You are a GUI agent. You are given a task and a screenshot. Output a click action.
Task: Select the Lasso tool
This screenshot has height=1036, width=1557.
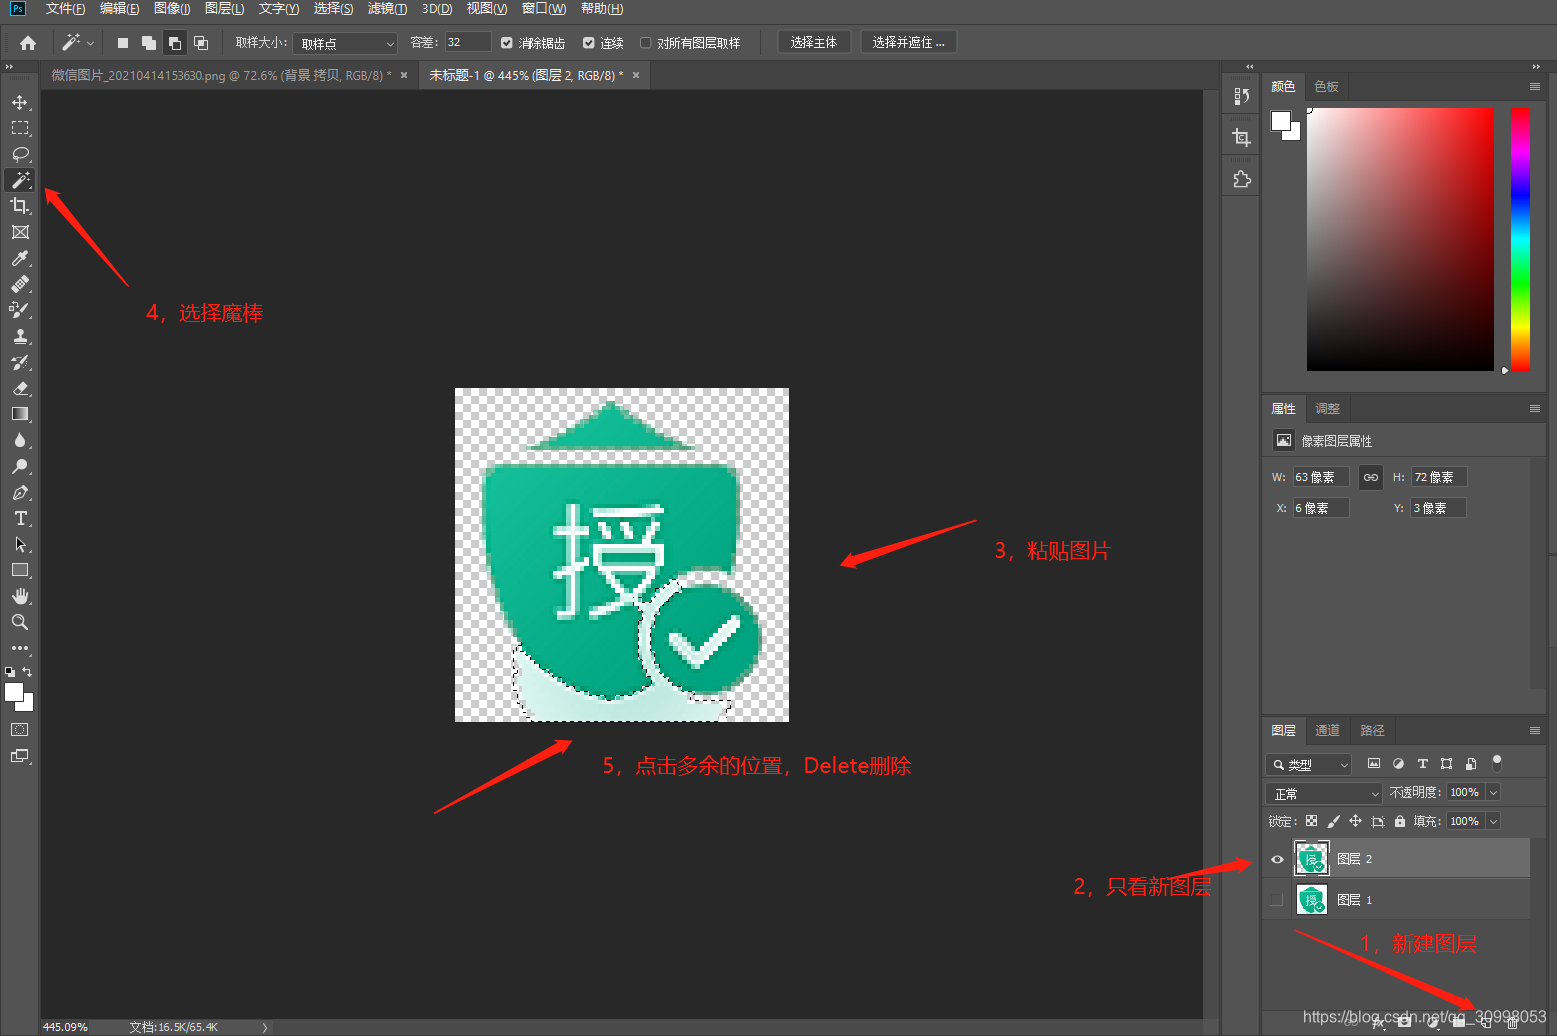tap(20, 154)
